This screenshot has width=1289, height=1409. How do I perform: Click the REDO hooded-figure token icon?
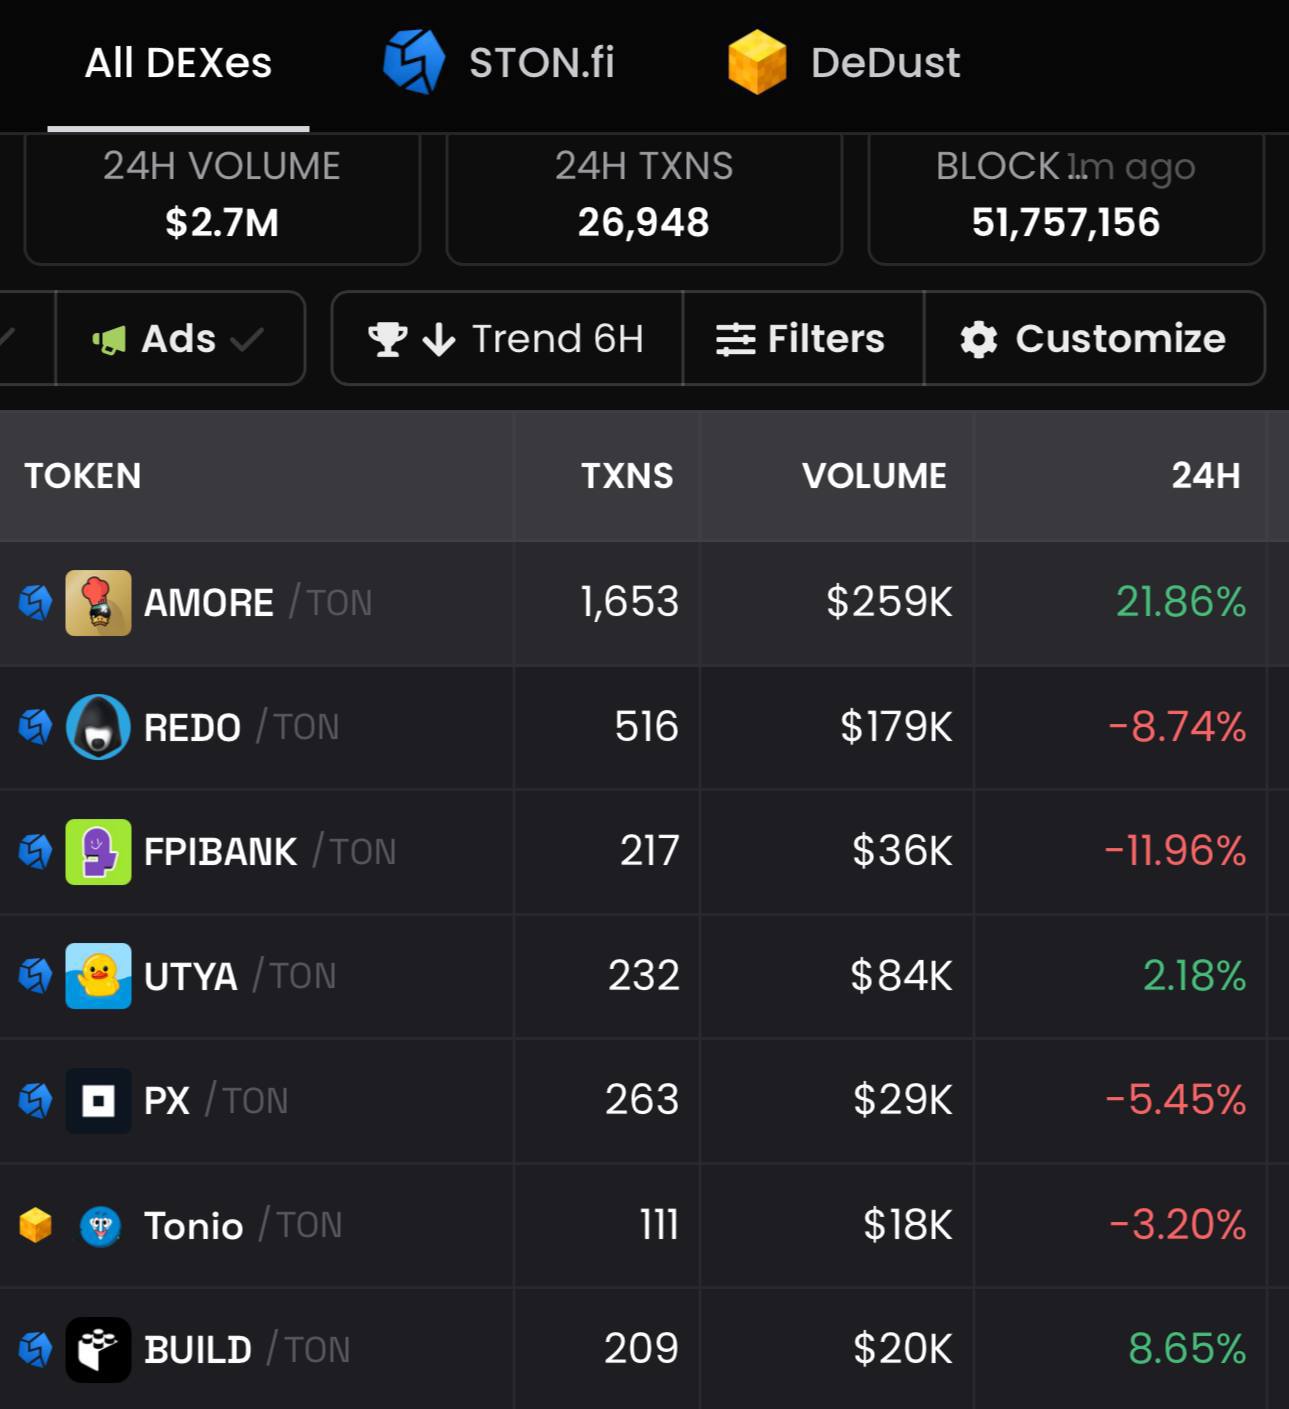[x=98, y=727]
